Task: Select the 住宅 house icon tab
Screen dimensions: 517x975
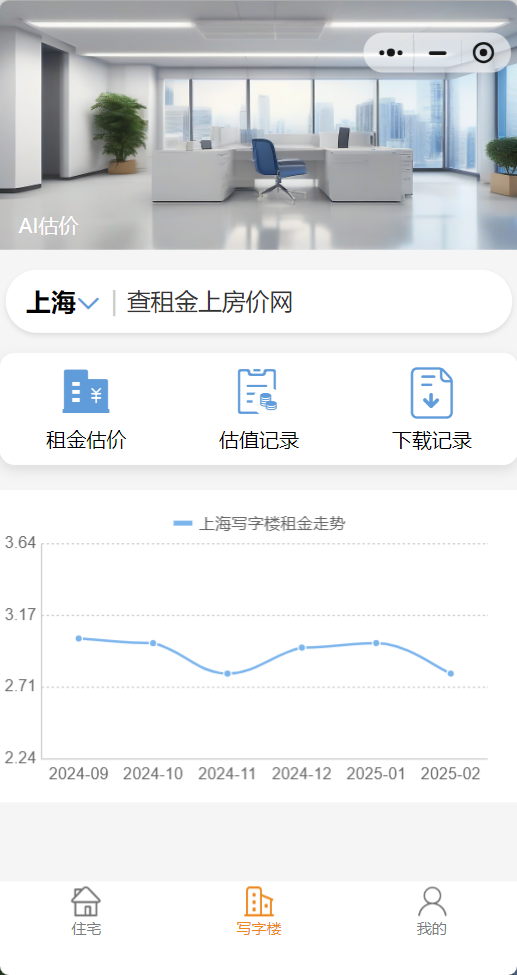Action: point(86,901)
